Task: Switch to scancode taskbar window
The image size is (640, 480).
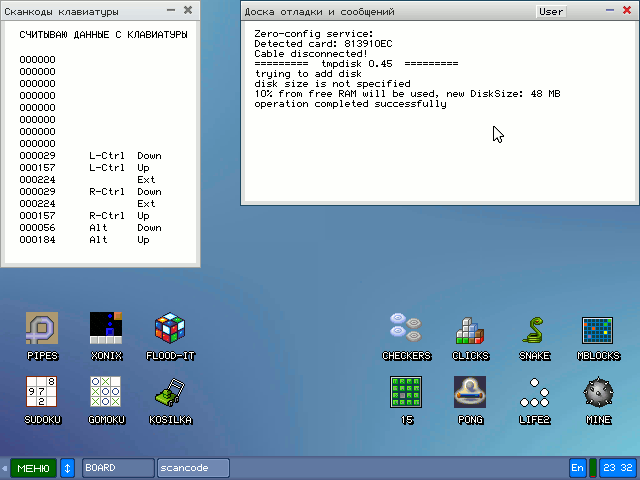Action: coord(193,468)
